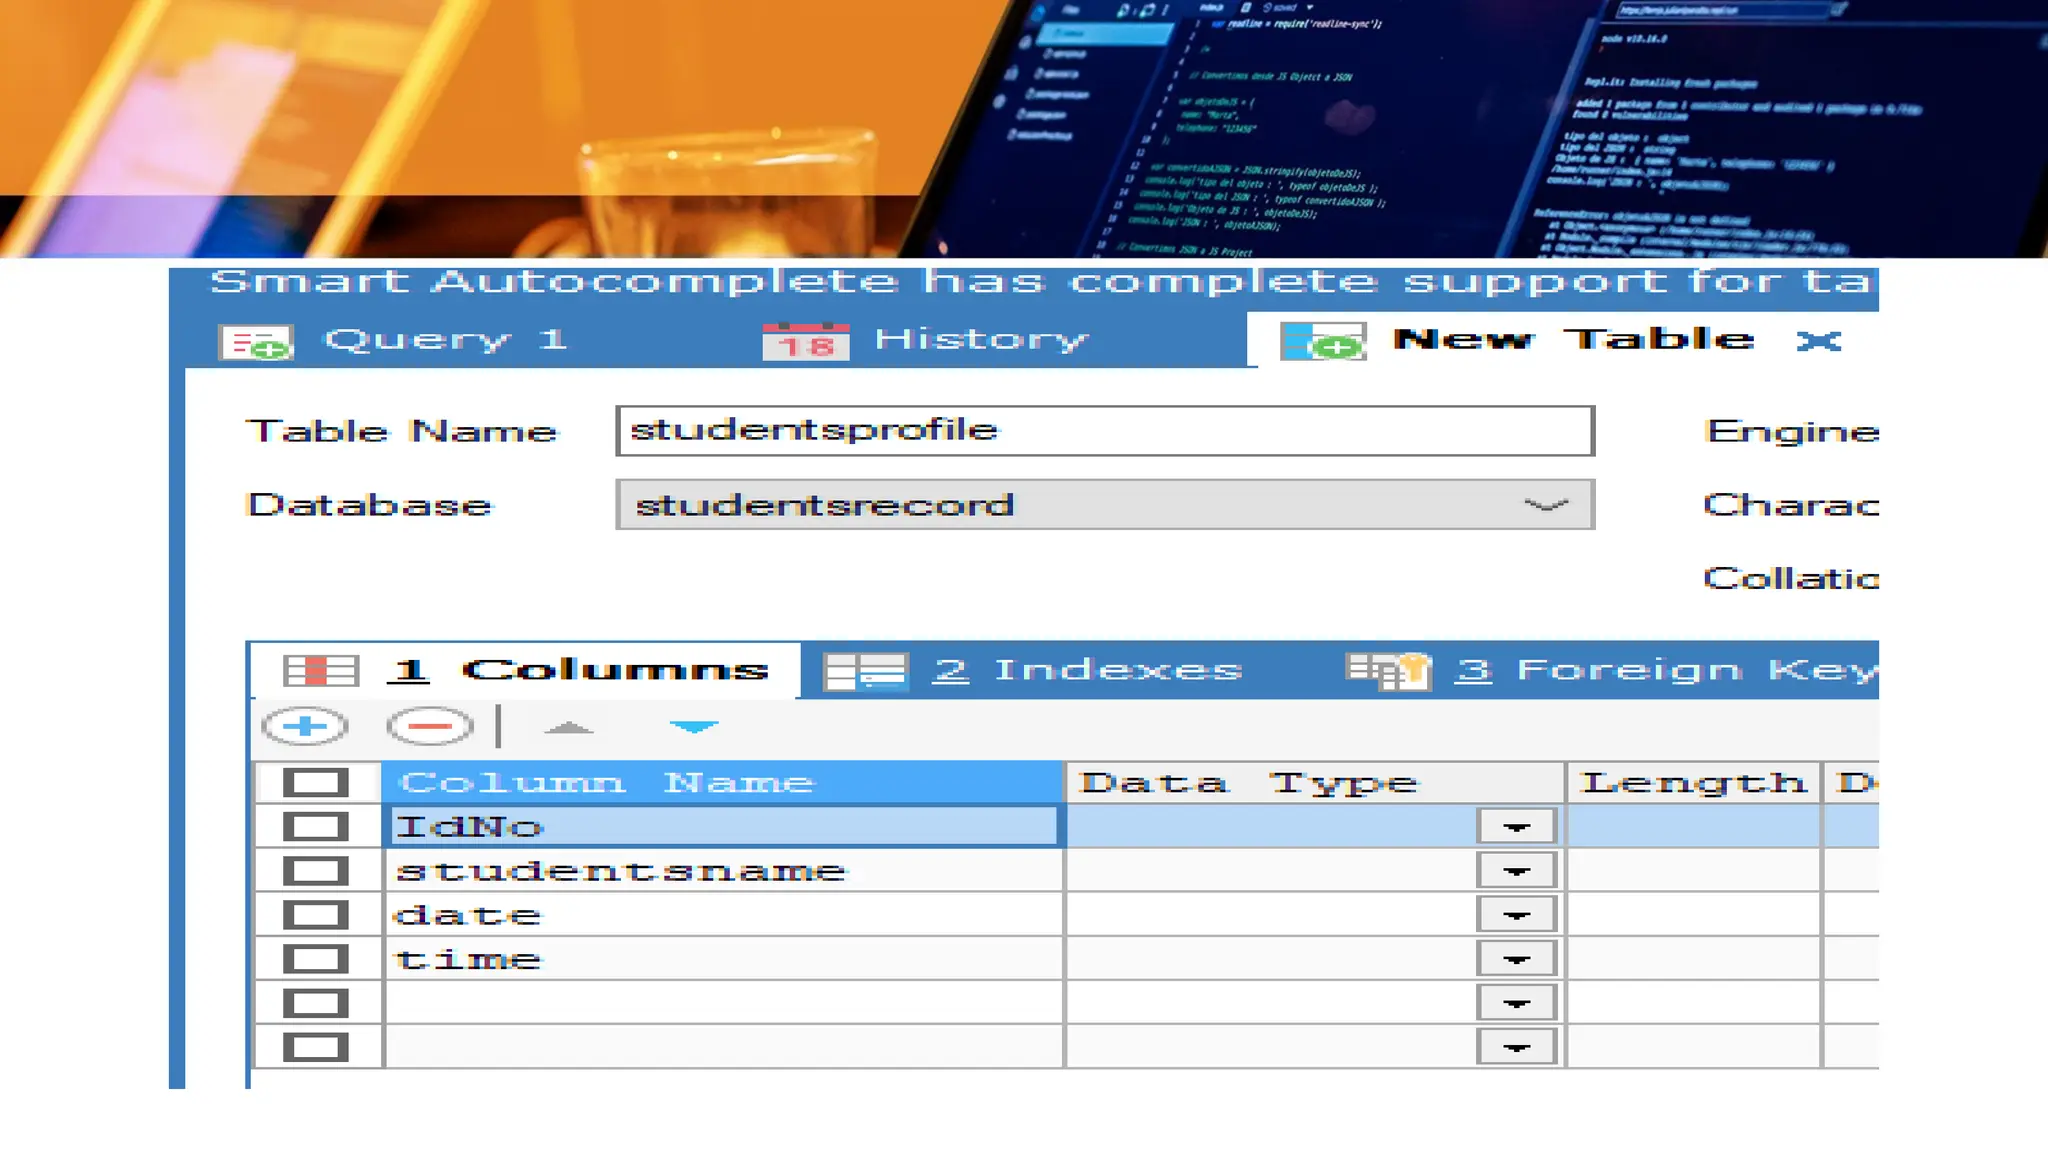Toggle the header select-all checkbox
The image size is (2048, 1152).
(x=315, y=783)
